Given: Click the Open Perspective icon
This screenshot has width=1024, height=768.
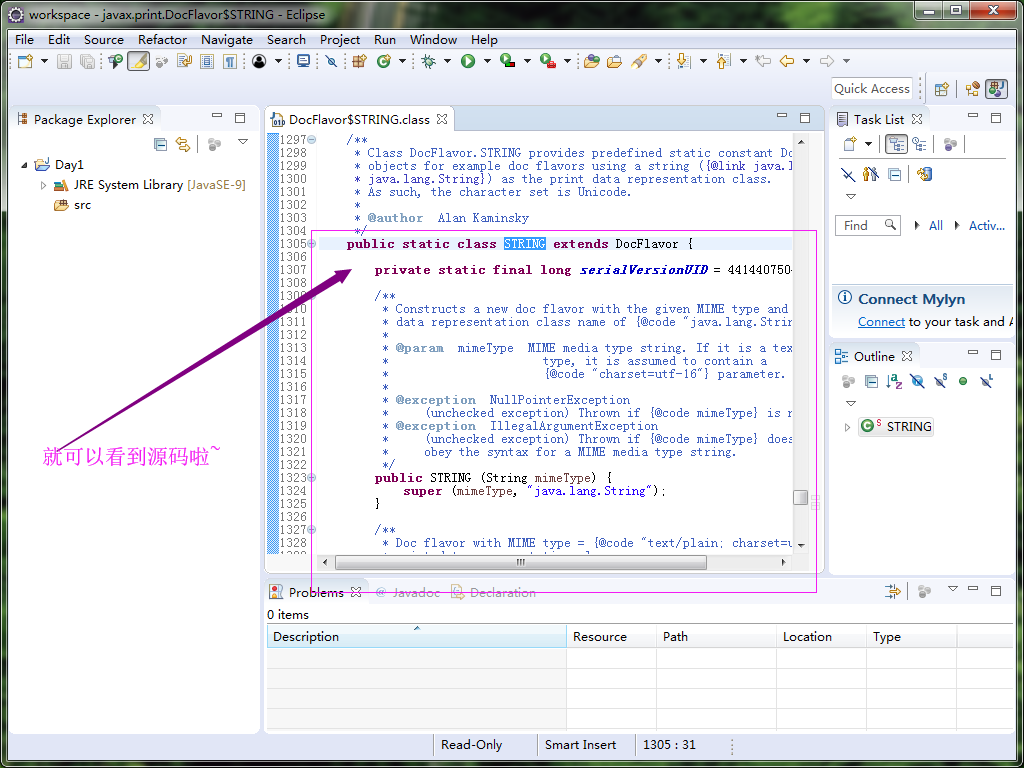Looking at the screenshot, I should click(x=941, y=89).
